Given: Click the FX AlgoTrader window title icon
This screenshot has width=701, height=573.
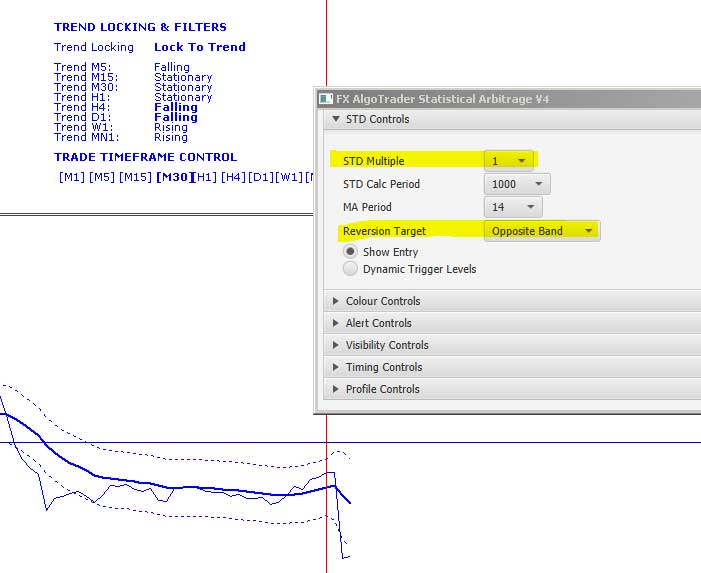Looking at the screenshot, I should (x=326, y=99).
